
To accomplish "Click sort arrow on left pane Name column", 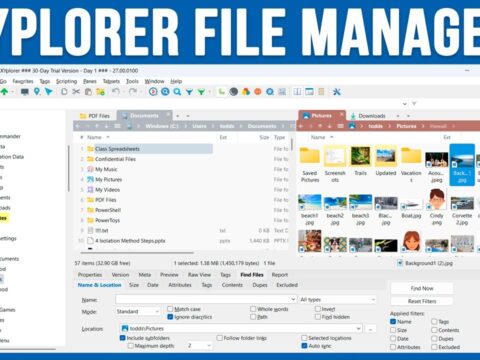I will (x=108, y=137).
